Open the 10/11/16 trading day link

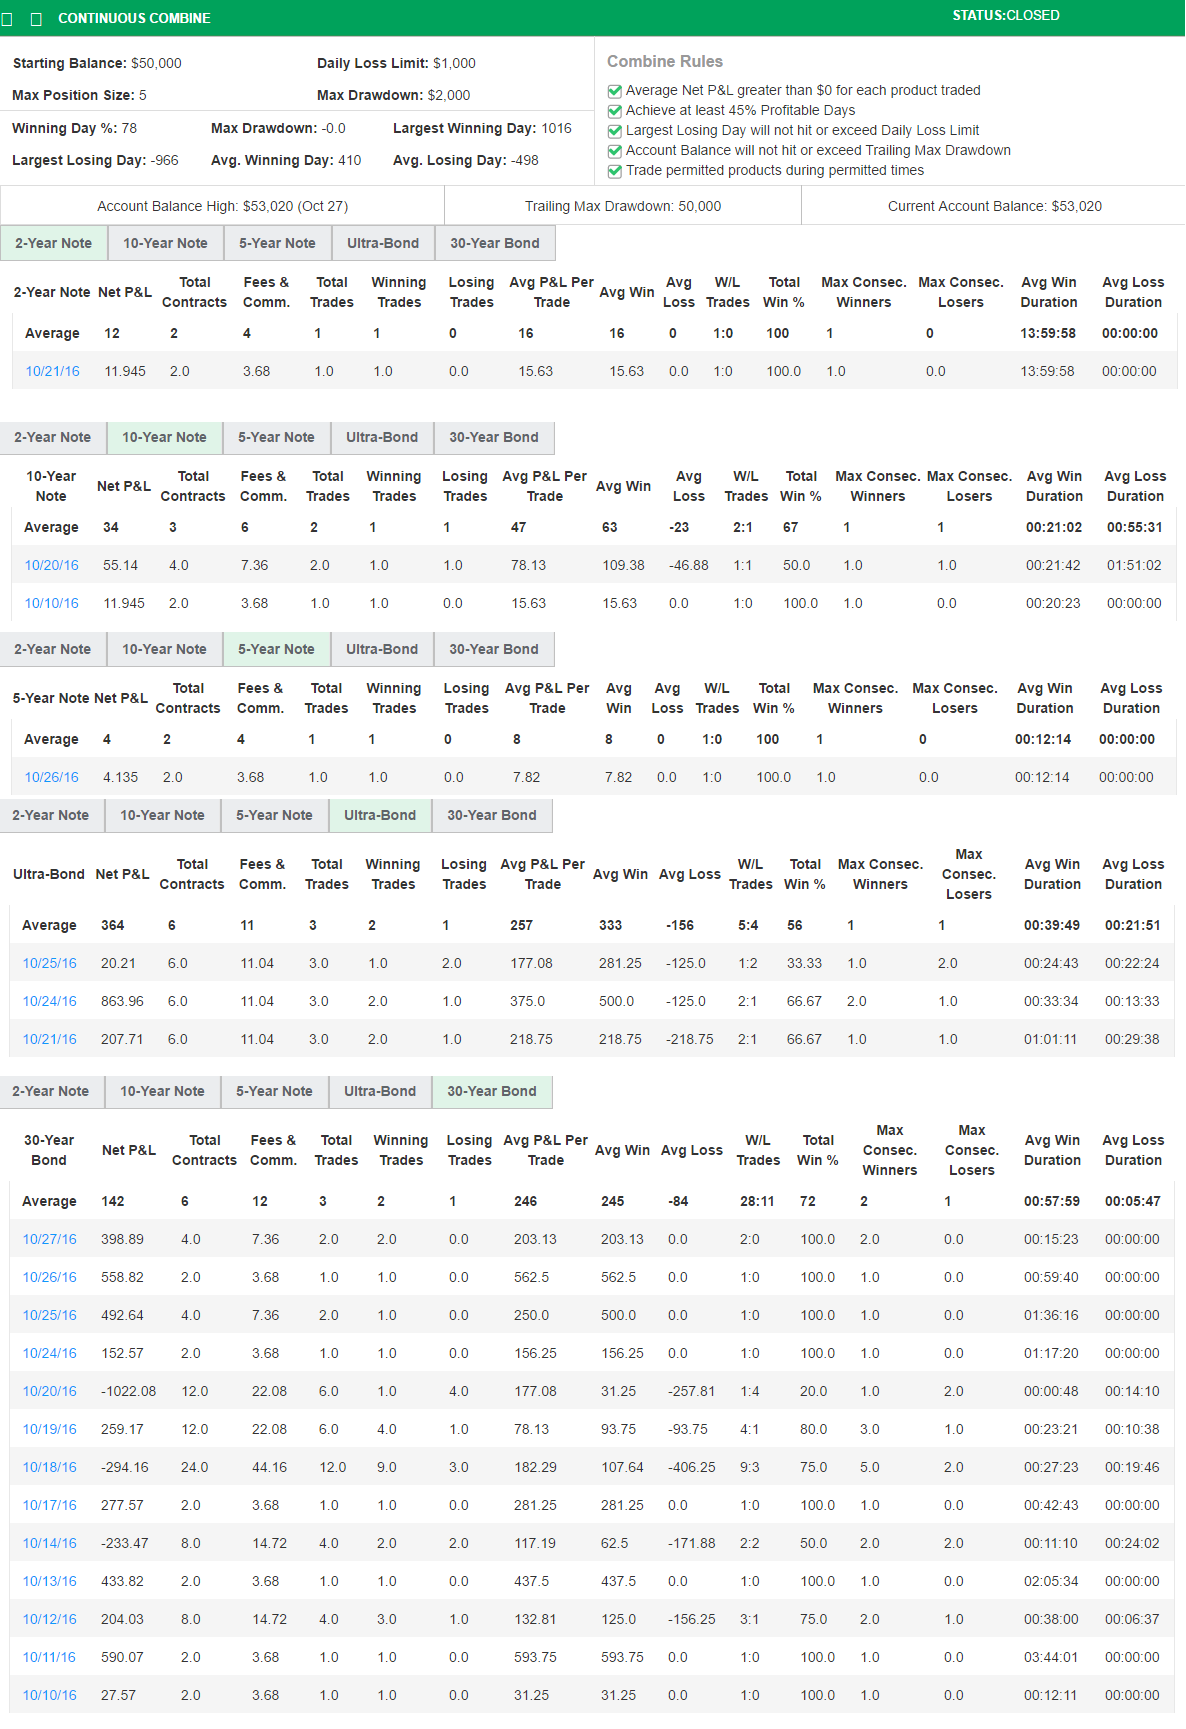coord(50,1657)
